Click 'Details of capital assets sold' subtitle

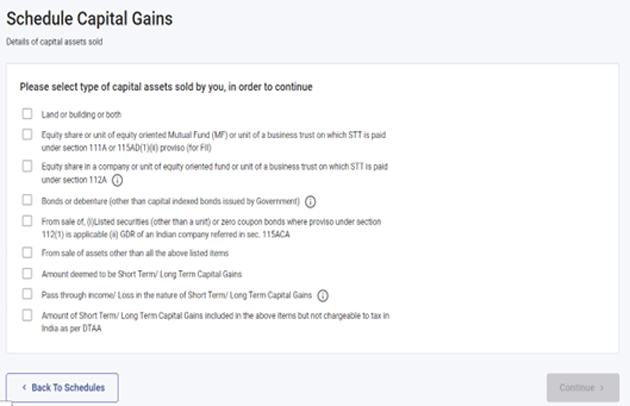pyautogui.click(x=55, y=41)
